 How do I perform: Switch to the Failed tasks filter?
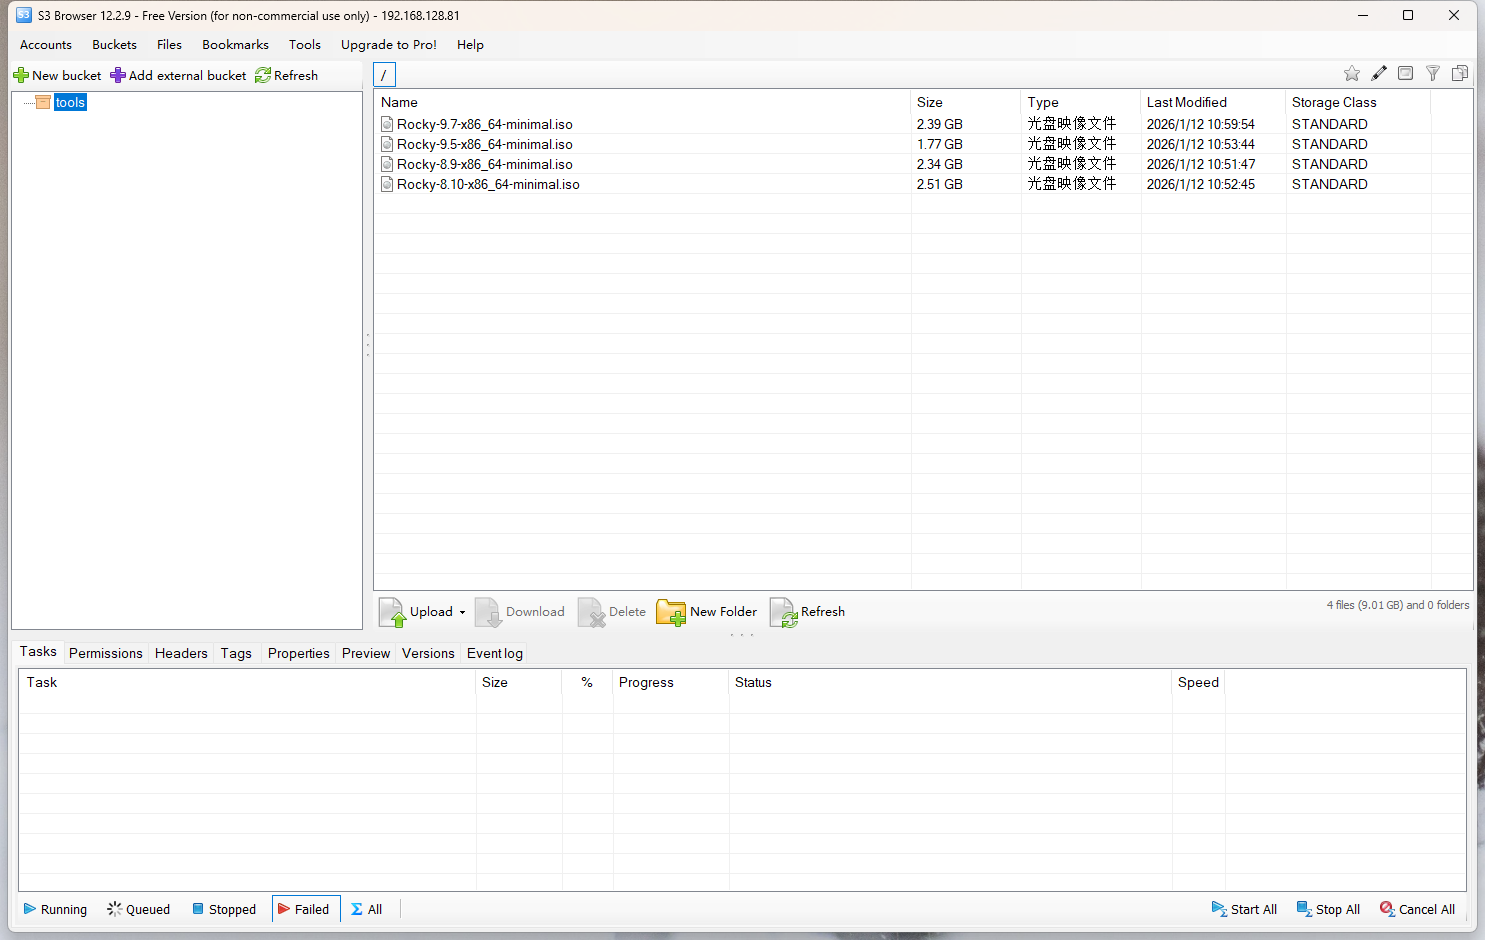coord(305,909)
